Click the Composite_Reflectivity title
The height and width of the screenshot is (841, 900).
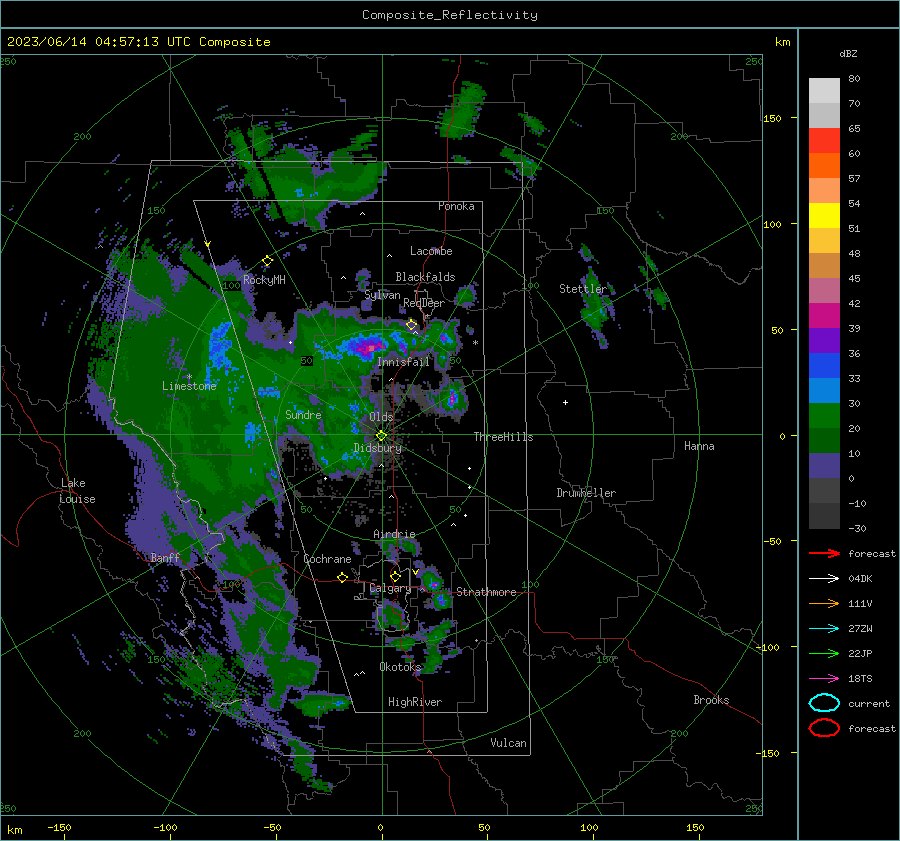(x=450, y=15)
